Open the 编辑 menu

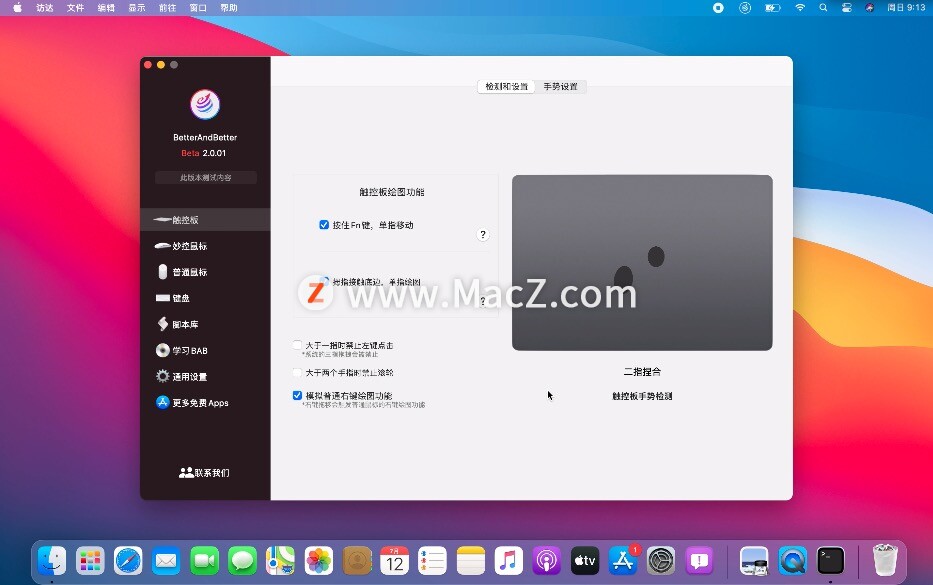click(x=106, y=8)
